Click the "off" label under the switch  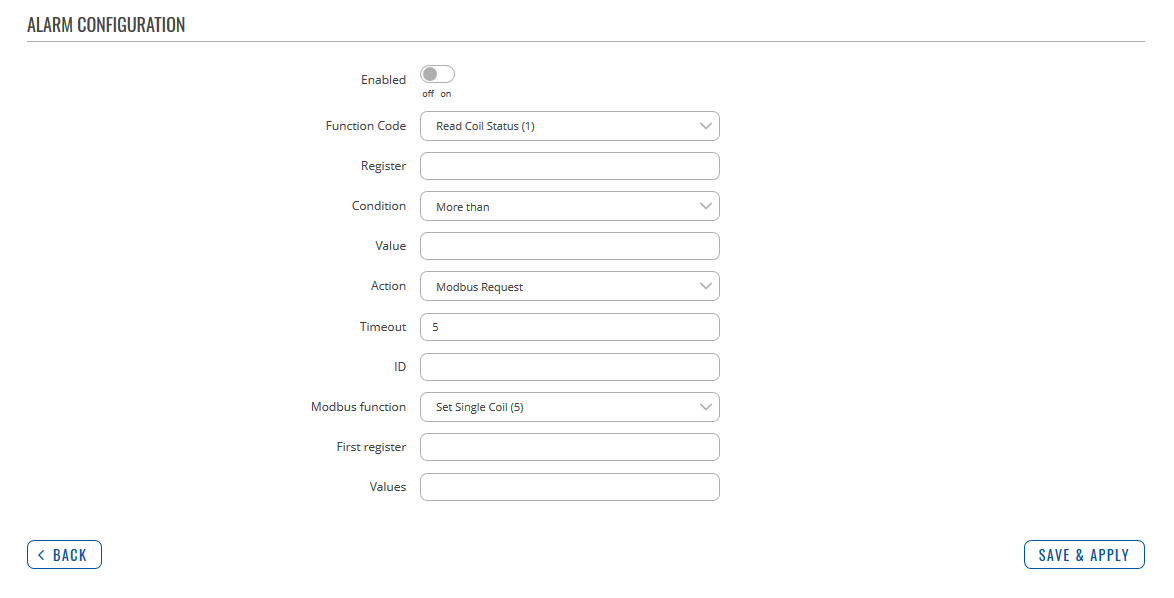428,94
